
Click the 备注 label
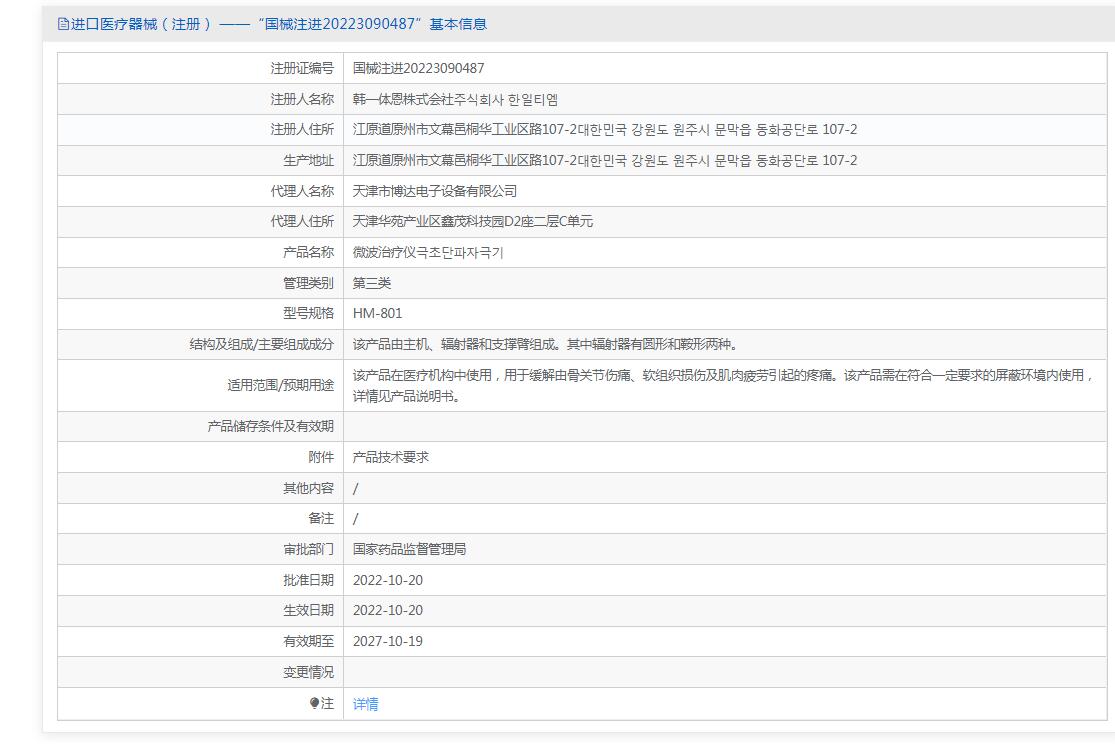[321, 518]
